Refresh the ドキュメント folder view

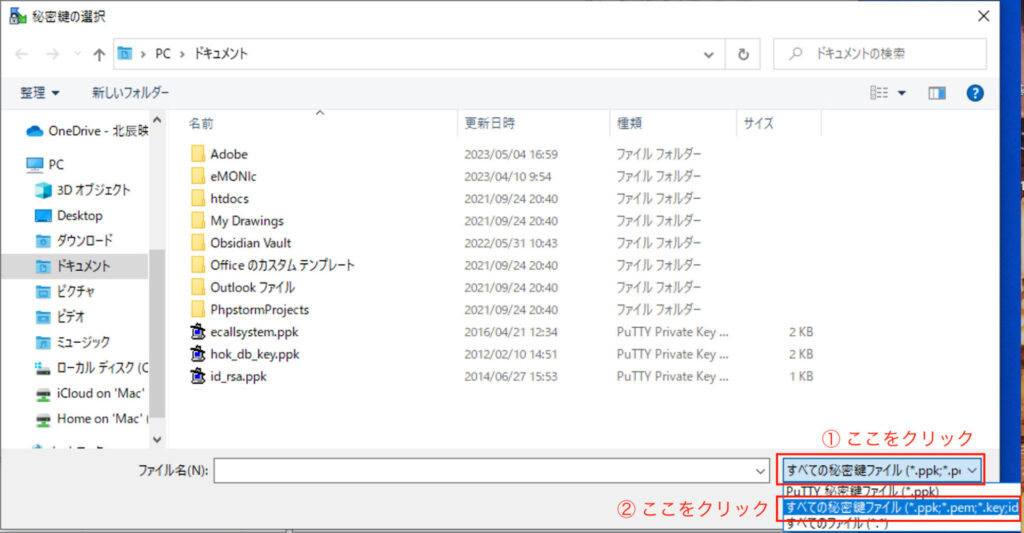(743, 54)
